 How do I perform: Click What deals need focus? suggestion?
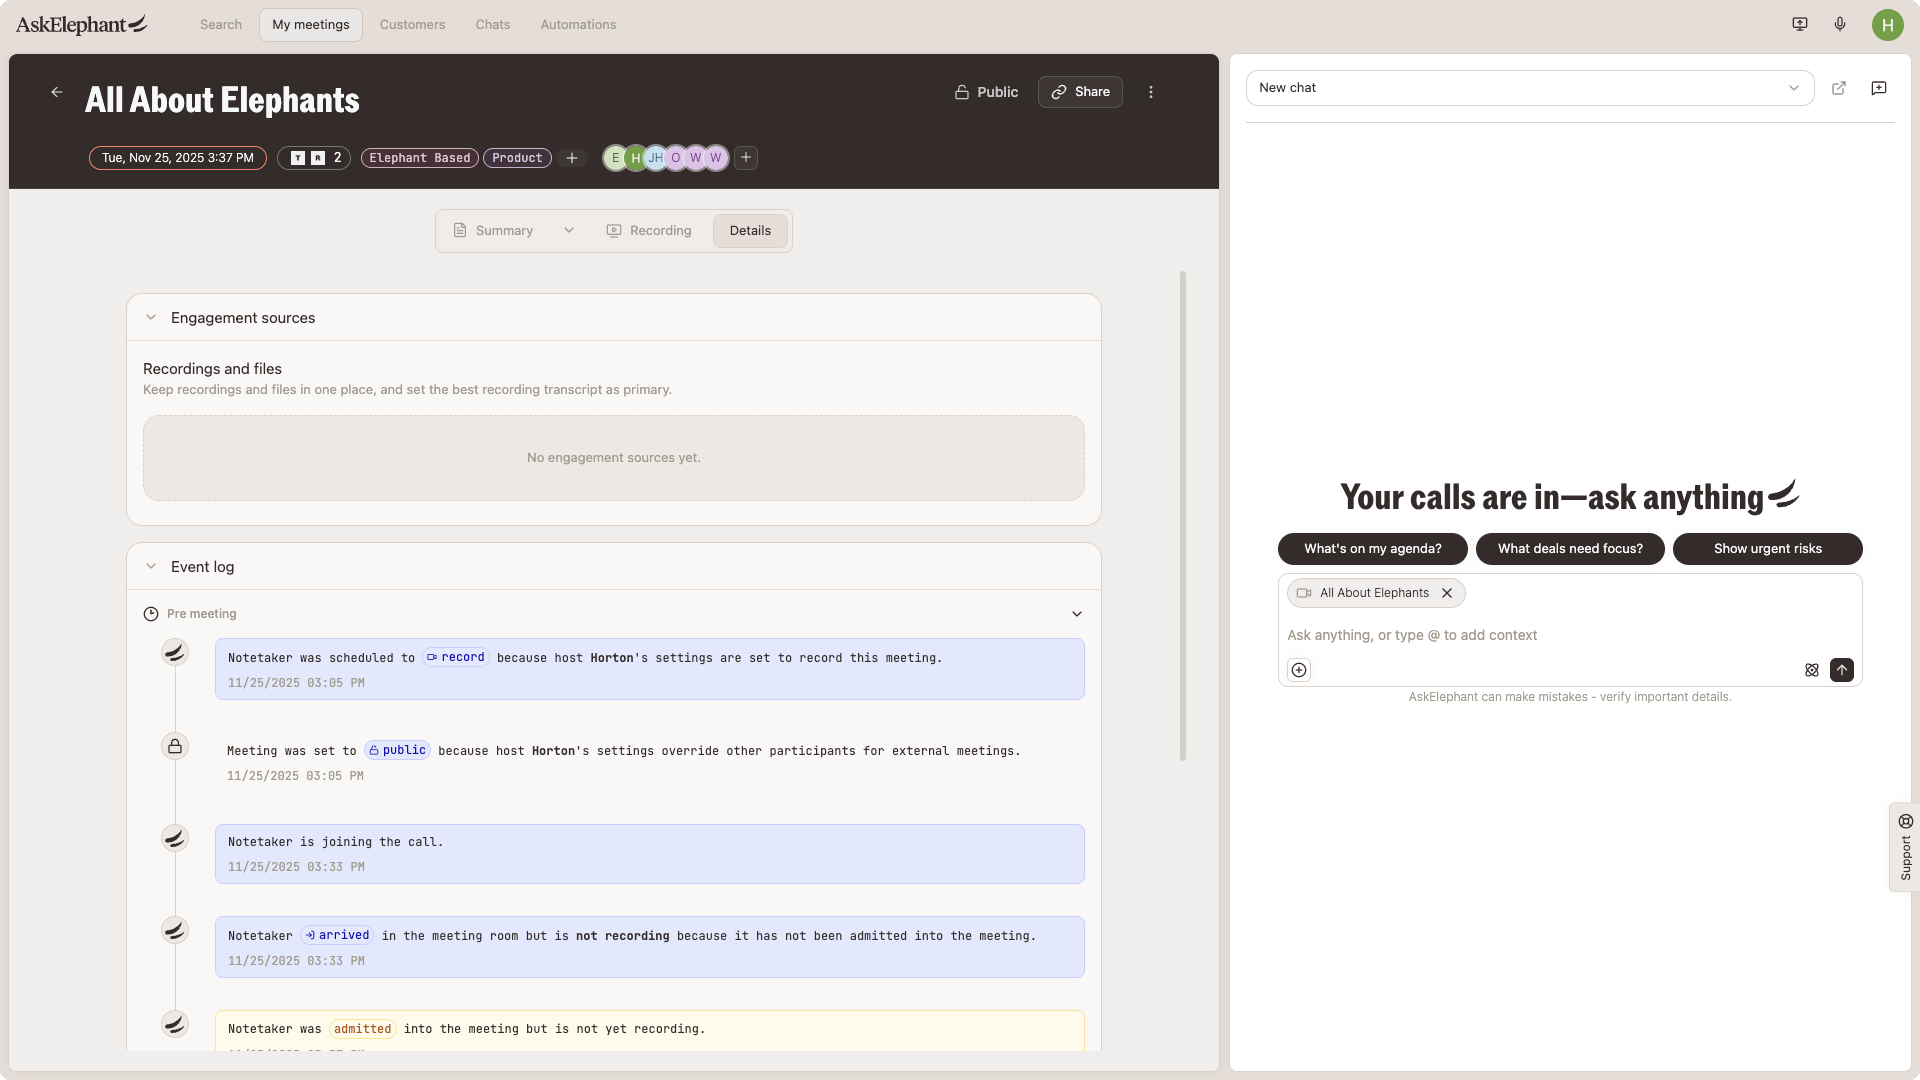click(x=1570, y=549)
